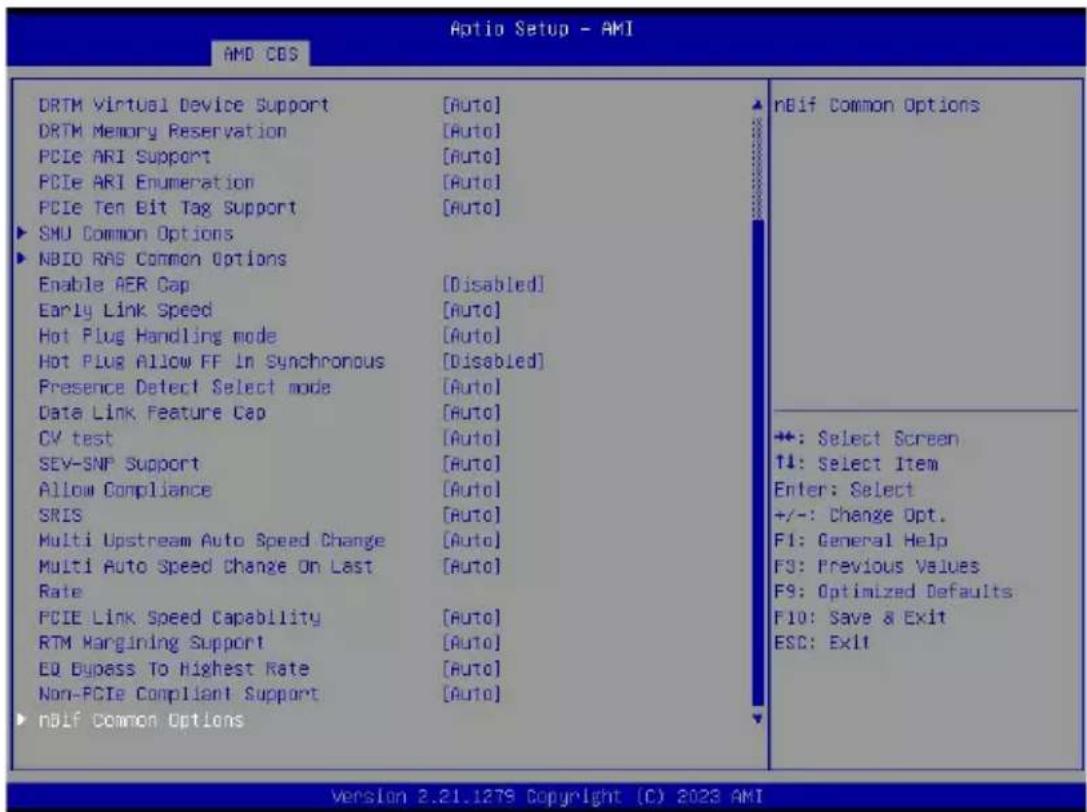
Task: Click F1: General Help hint
Action: point(860,540)
